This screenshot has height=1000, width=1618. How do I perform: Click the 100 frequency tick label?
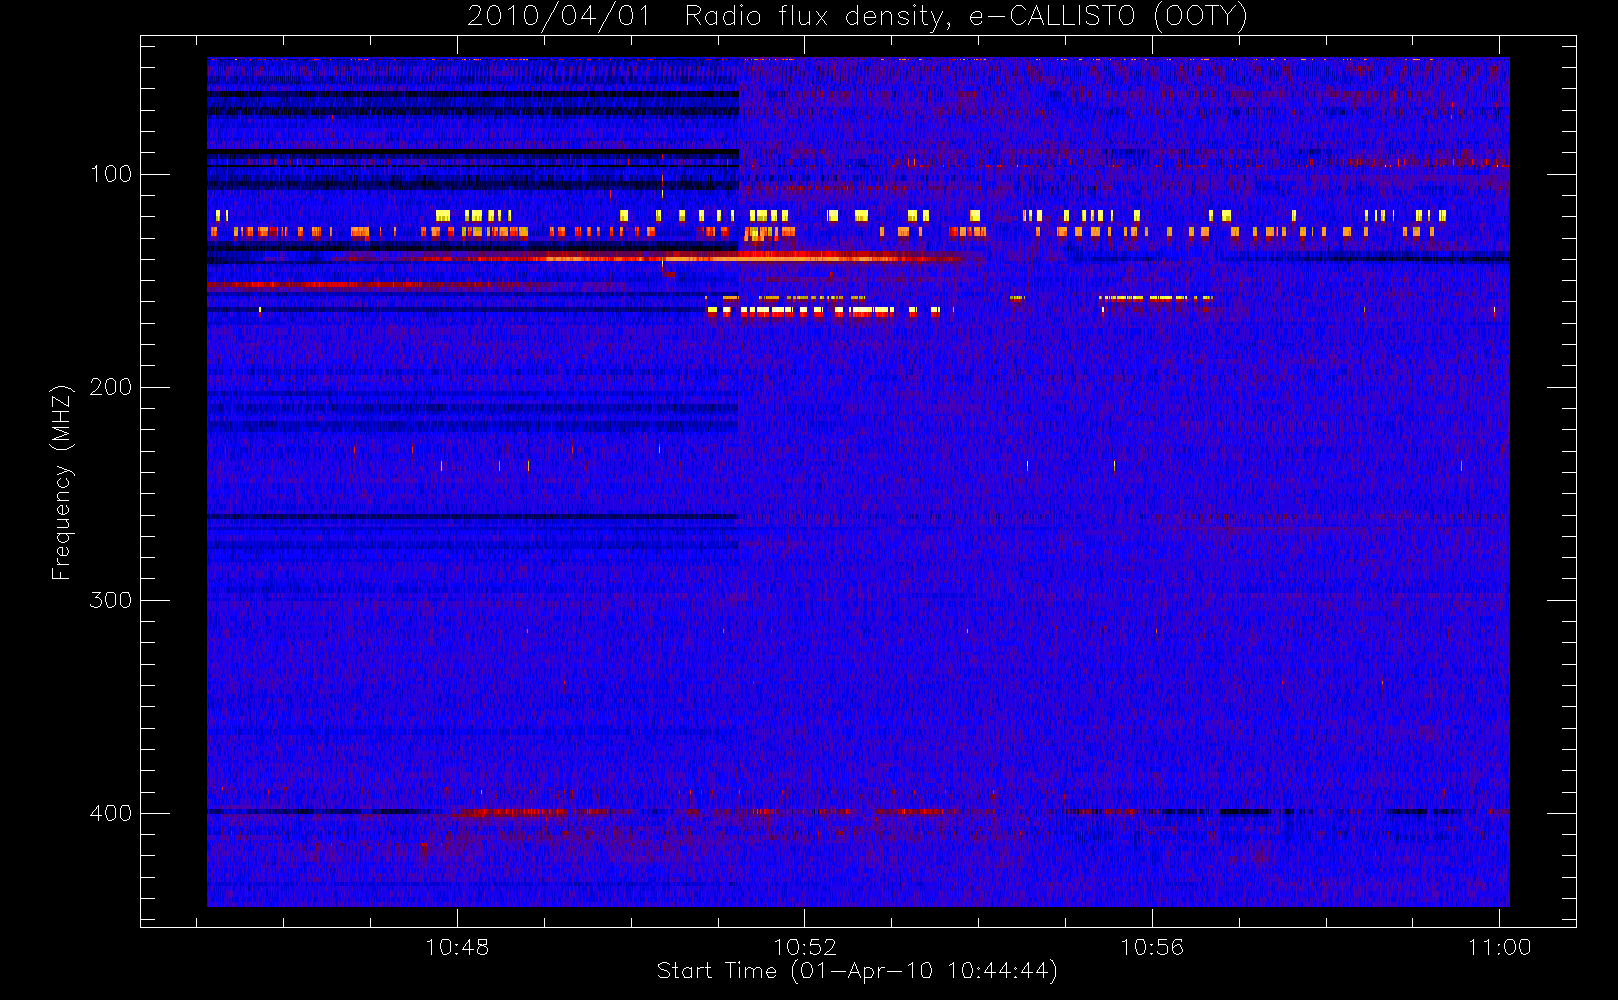(x=110, y=174)
